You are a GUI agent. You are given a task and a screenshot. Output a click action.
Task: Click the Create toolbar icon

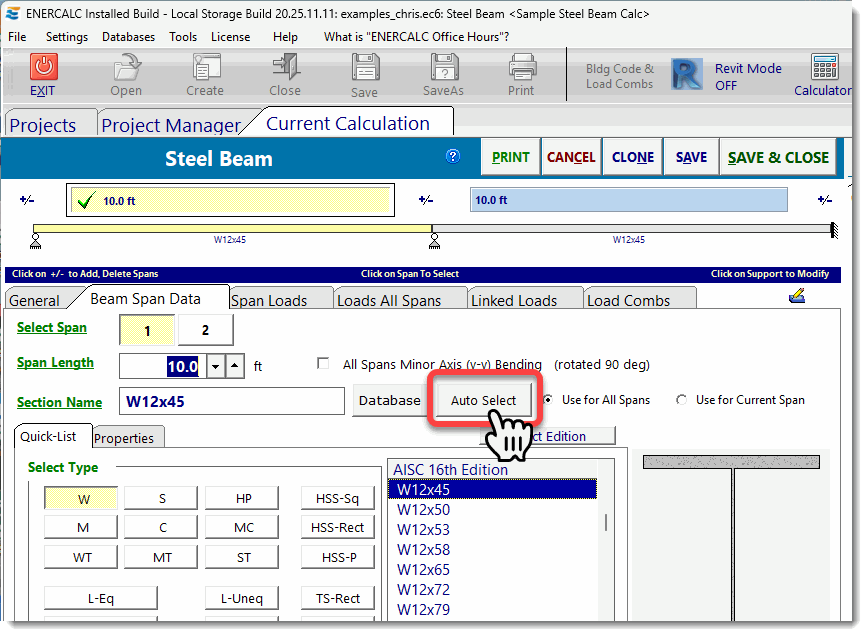[206, 67]
